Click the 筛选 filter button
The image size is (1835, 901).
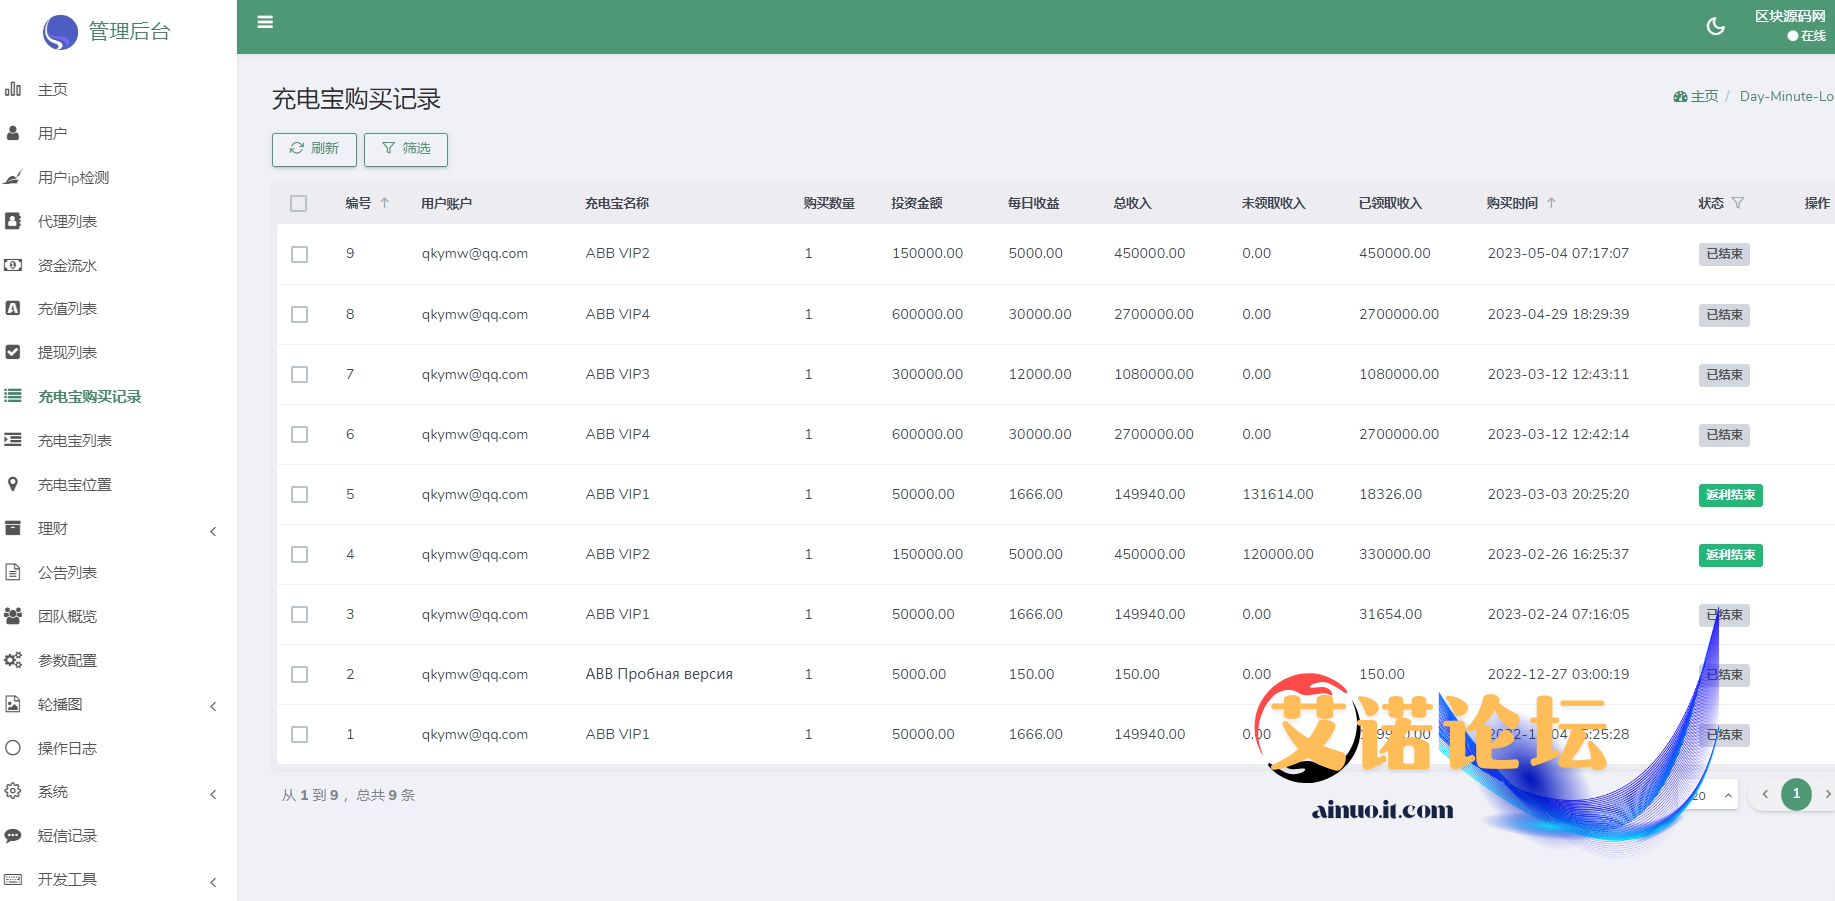pyautogui.click(x=406, y=149)
